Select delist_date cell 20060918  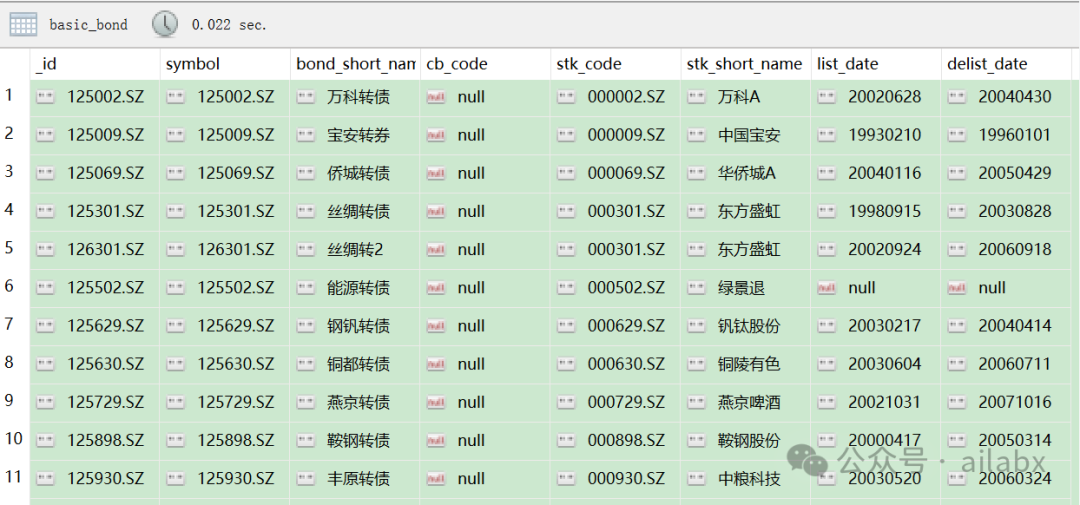[x=1006, y=249]
